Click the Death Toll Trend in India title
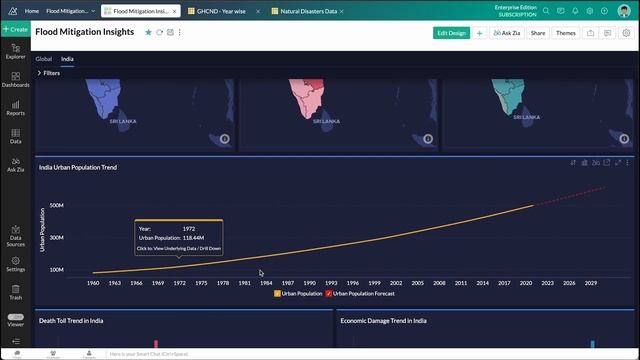Image resolution: width=640 pixels, height=360 pixels. (71, 321)
